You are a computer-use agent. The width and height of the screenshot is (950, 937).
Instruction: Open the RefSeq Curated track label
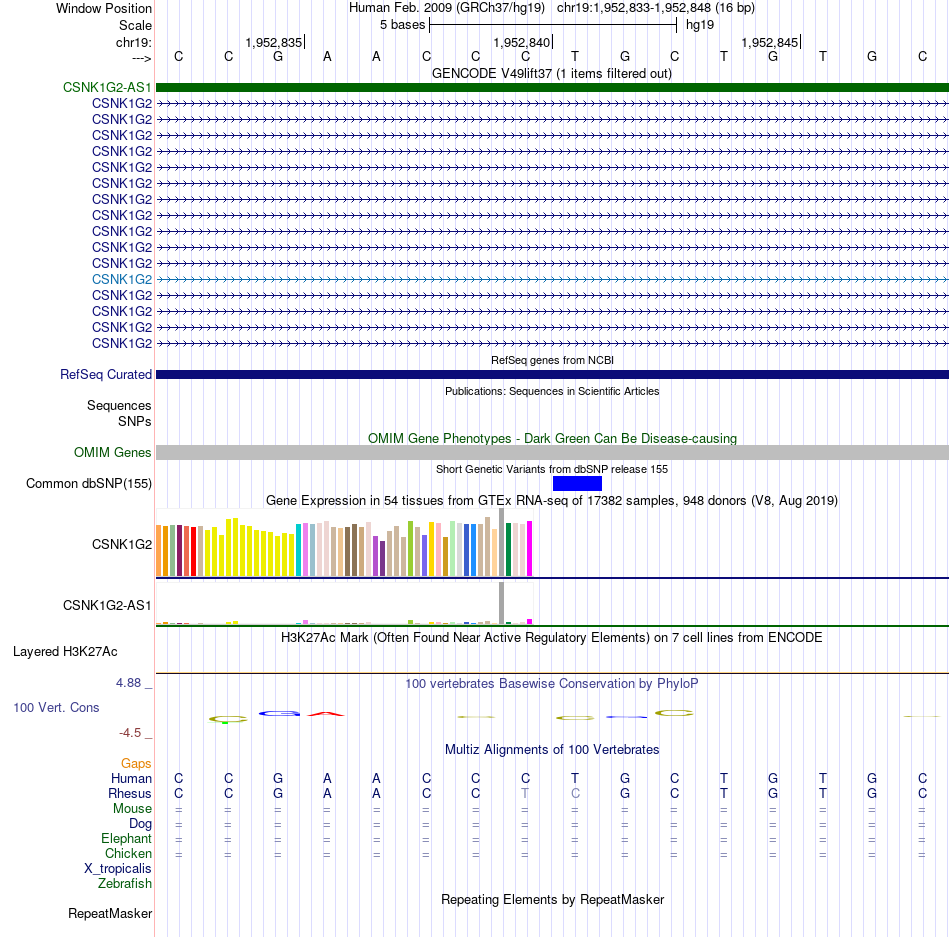pyautogui.click(x=106, y=374)
